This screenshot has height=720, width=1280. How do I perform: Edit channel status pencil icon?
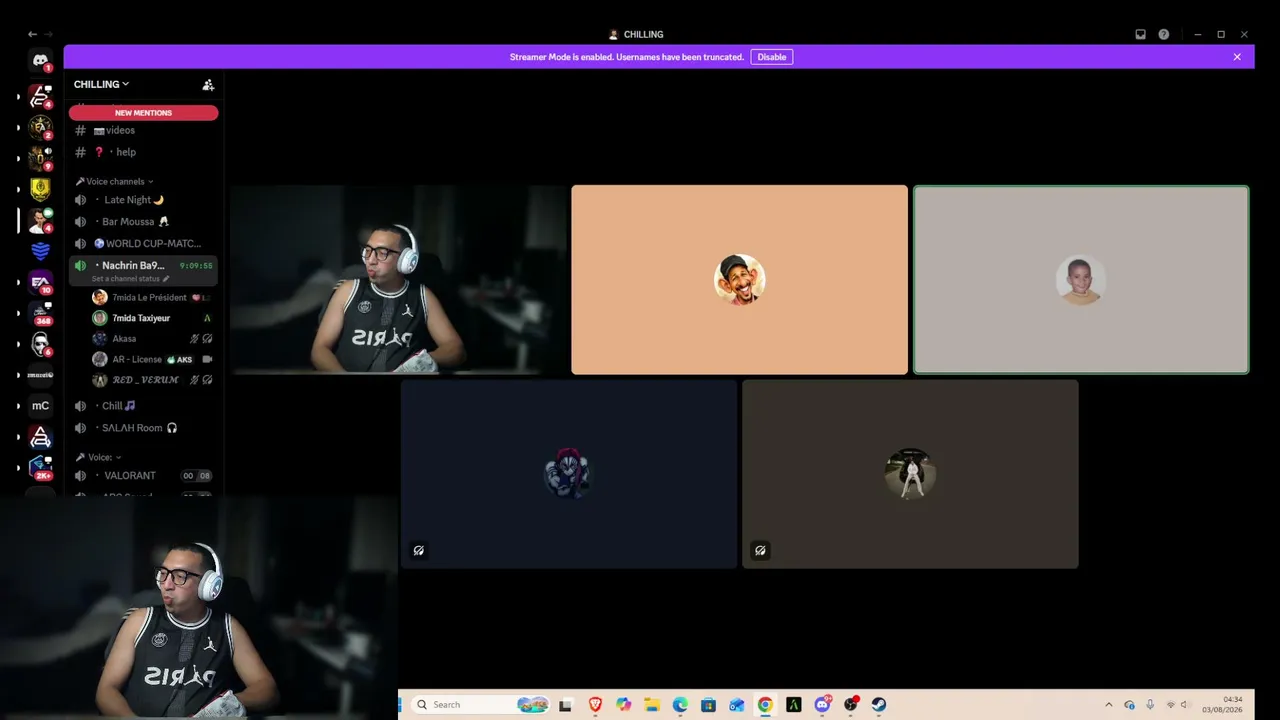166,279
